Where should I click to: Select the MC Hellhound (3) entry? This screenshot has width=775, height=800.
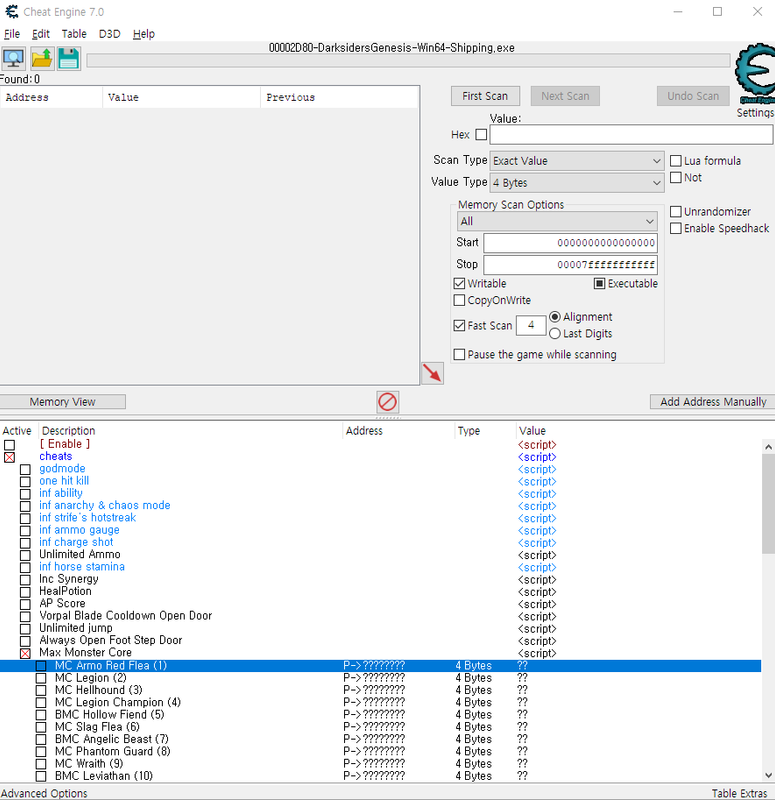[380, 690]
